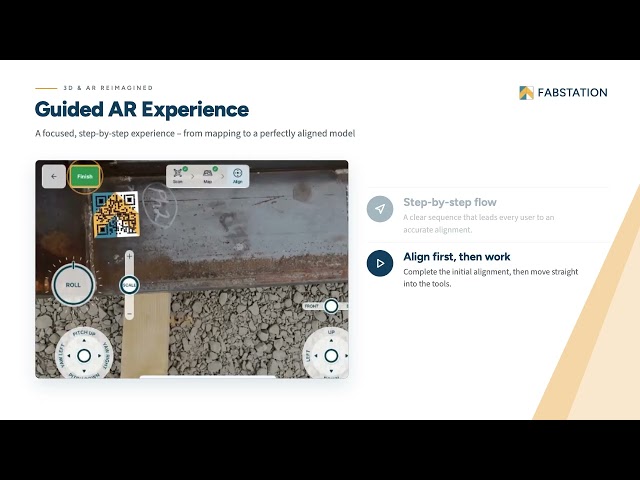Click the green Finish button
Screen dimensions: 640x480
[x=85, y=176]
